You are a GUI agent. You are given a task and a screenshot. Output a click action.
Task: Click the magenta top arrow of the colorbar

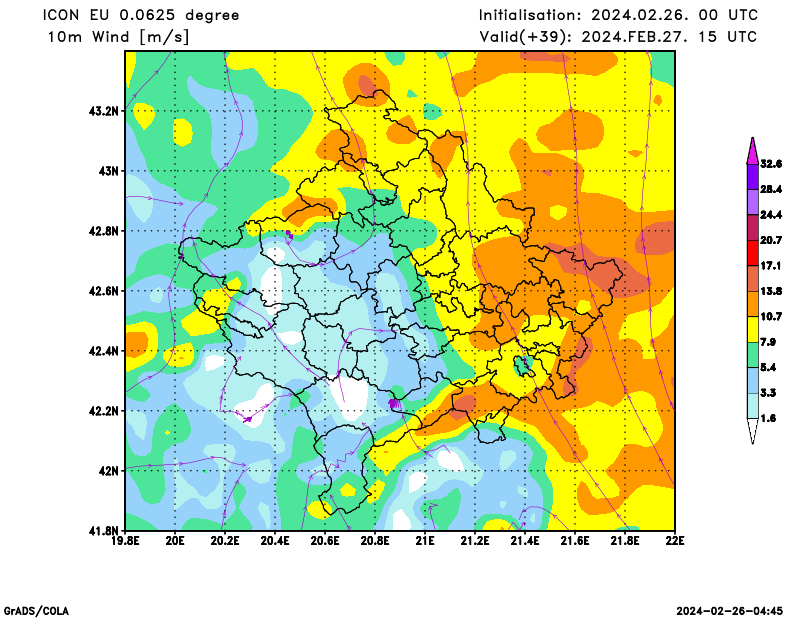coord(753,152)
